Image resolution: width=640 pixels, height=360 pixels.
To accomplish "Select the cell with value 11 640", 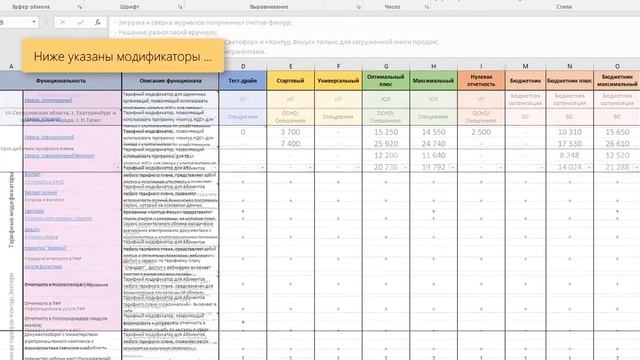I will click(x=433, y=155).
